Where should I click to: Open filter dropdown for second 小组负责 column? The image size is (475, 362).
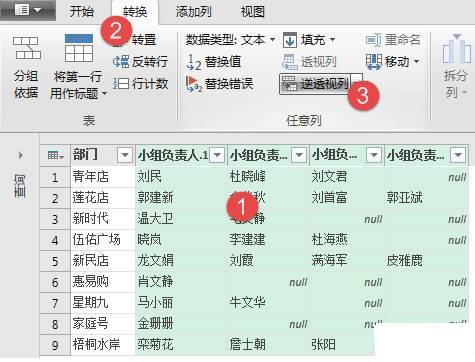tap(299, 155)
